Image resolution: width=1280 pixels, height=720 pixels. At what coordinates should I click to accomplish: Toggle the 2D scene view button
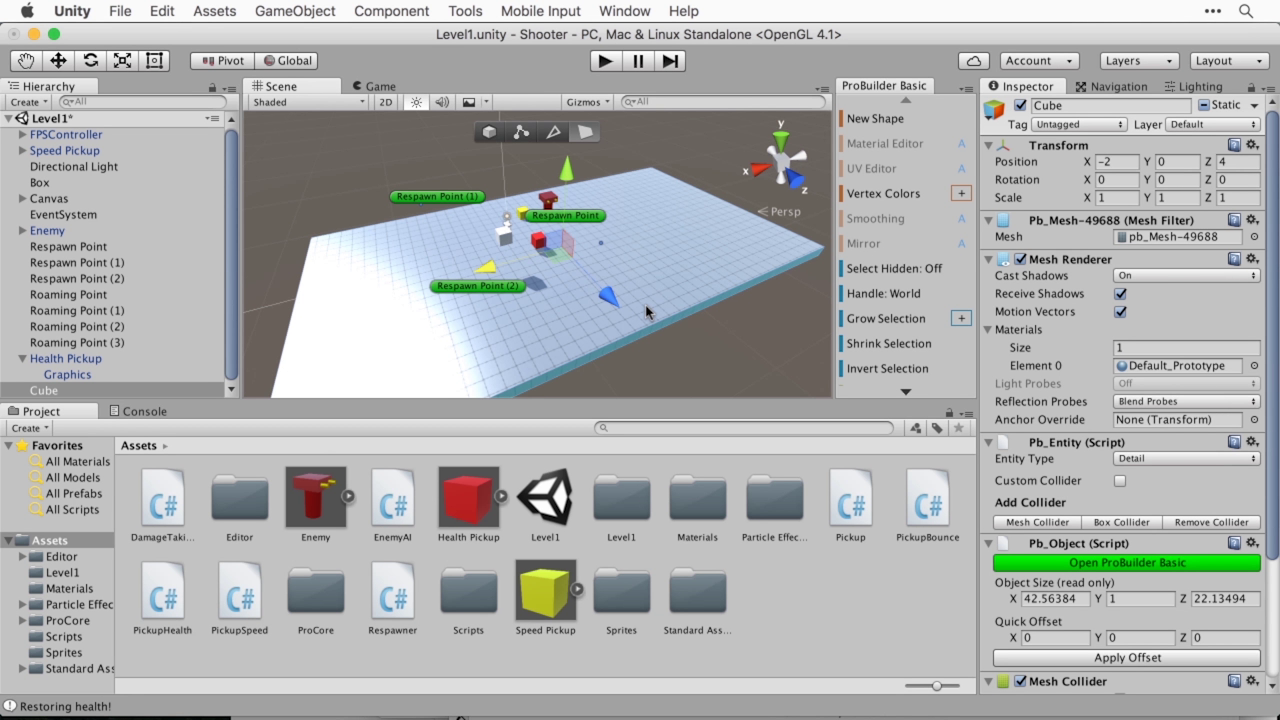pos(385,102)
